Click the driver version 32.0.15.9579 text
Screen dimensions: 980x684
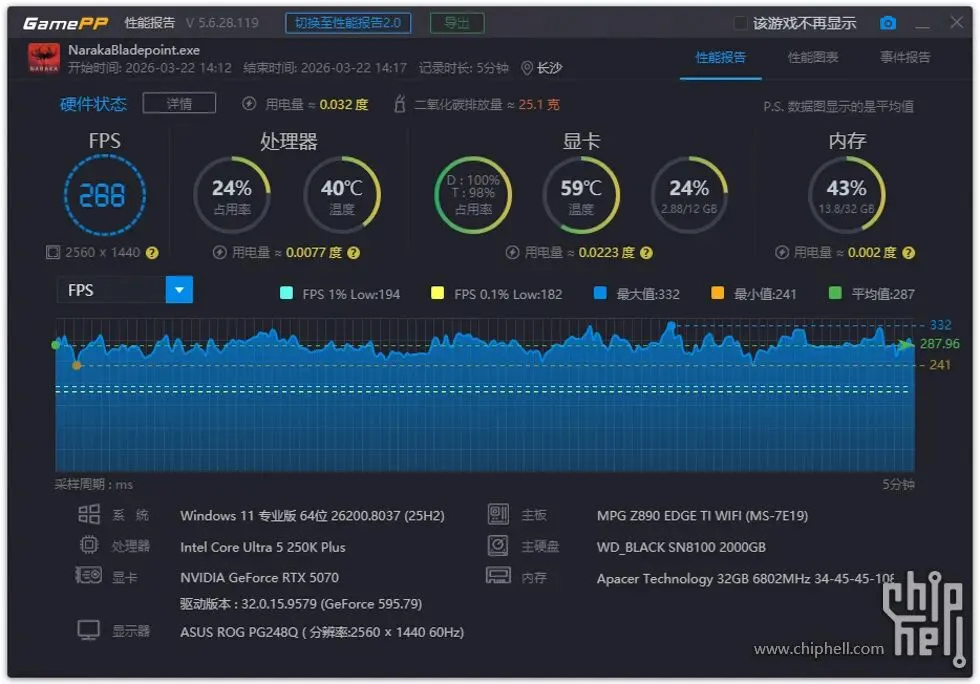(x=301, y=604)
